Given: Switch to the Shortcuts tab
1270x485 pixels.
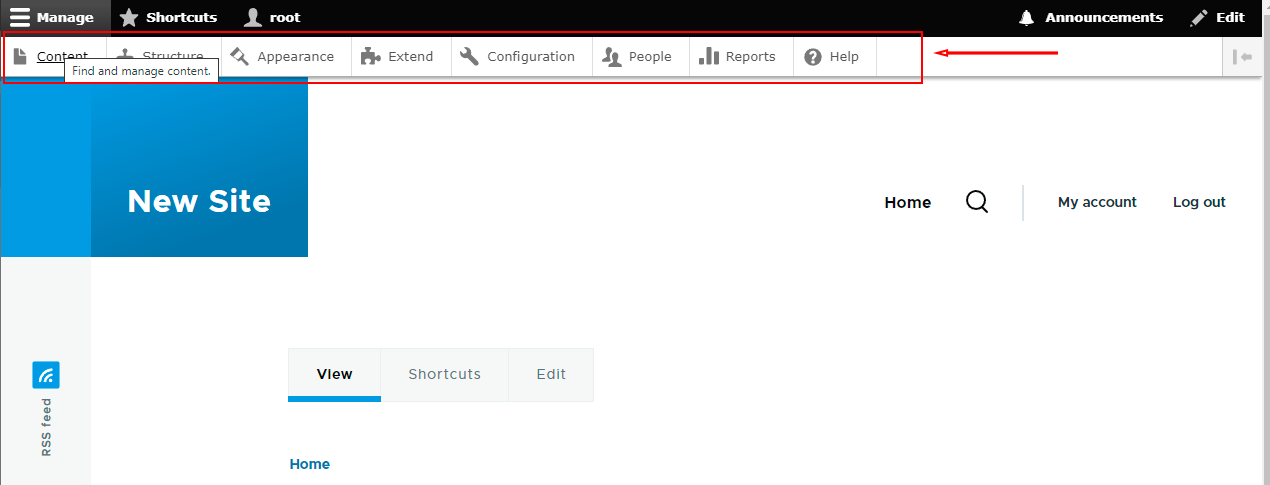Looking at the screenshot, I should coord(444,374).
